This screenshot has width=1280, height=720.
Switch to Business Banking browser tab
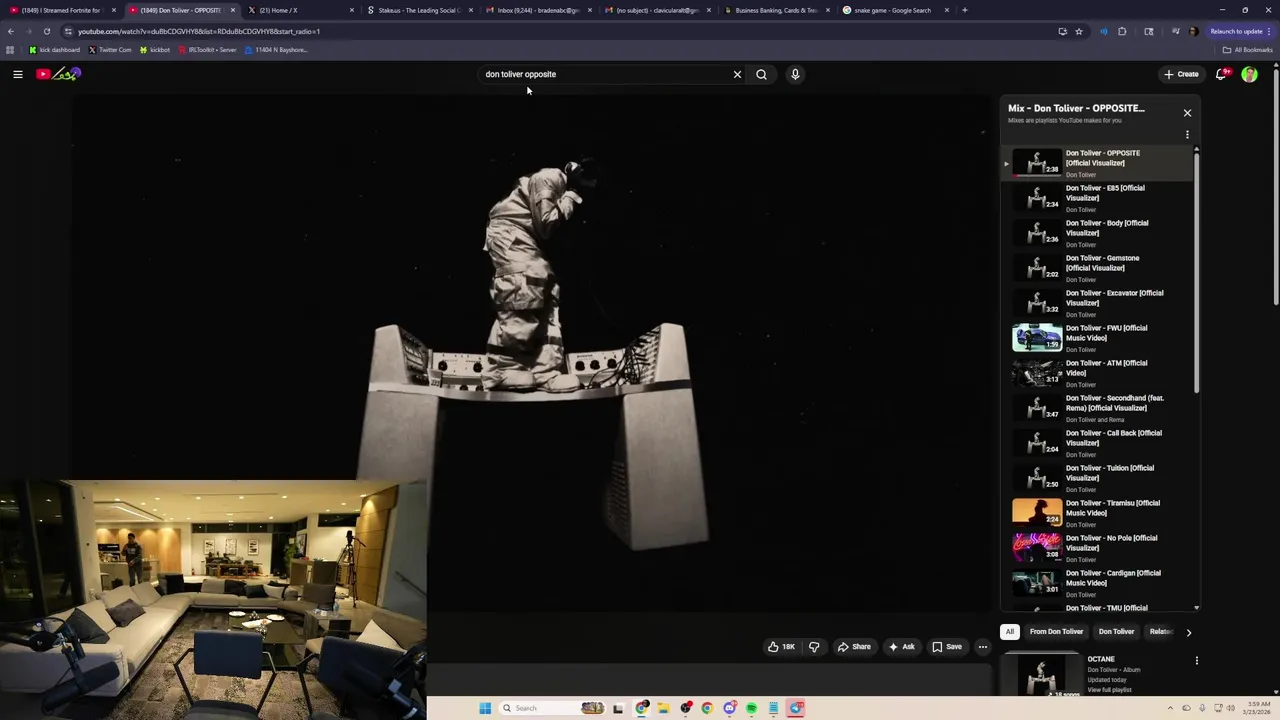coord(776,10)
